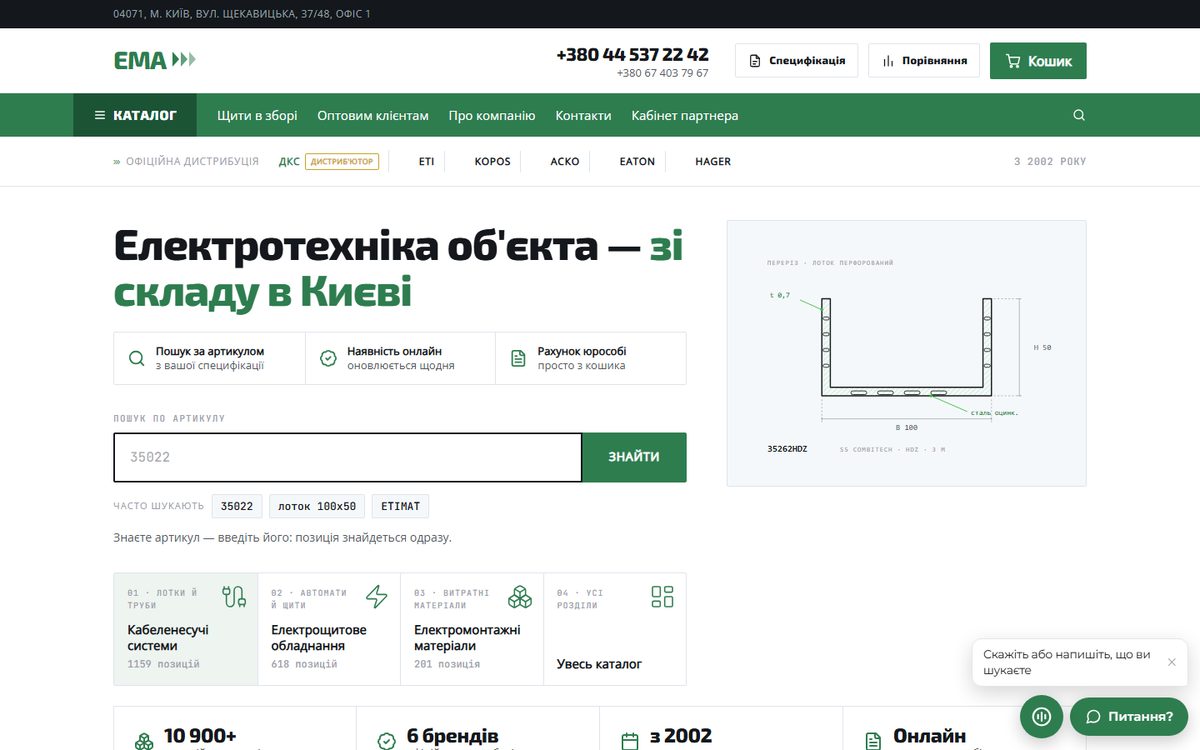This screenshot has height=750, width=1200.
Task: Click the ЗНАЙТИ search button
Action: click(634, 457)
